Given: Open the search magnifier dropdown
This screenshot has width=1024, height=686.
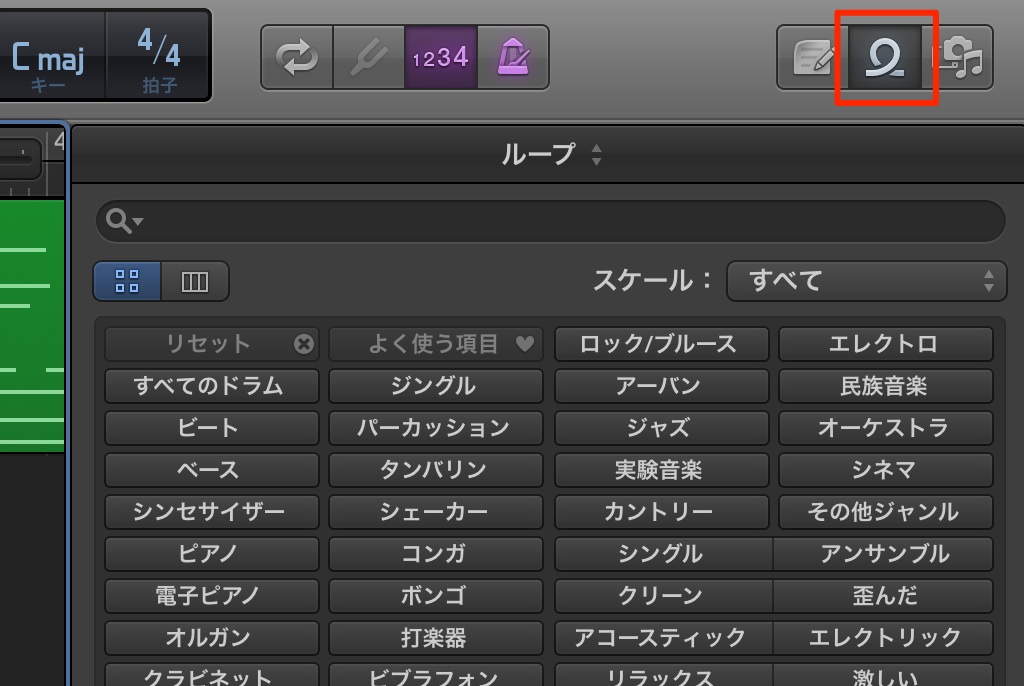Looking at the screenshot, I should click(124, 221).
